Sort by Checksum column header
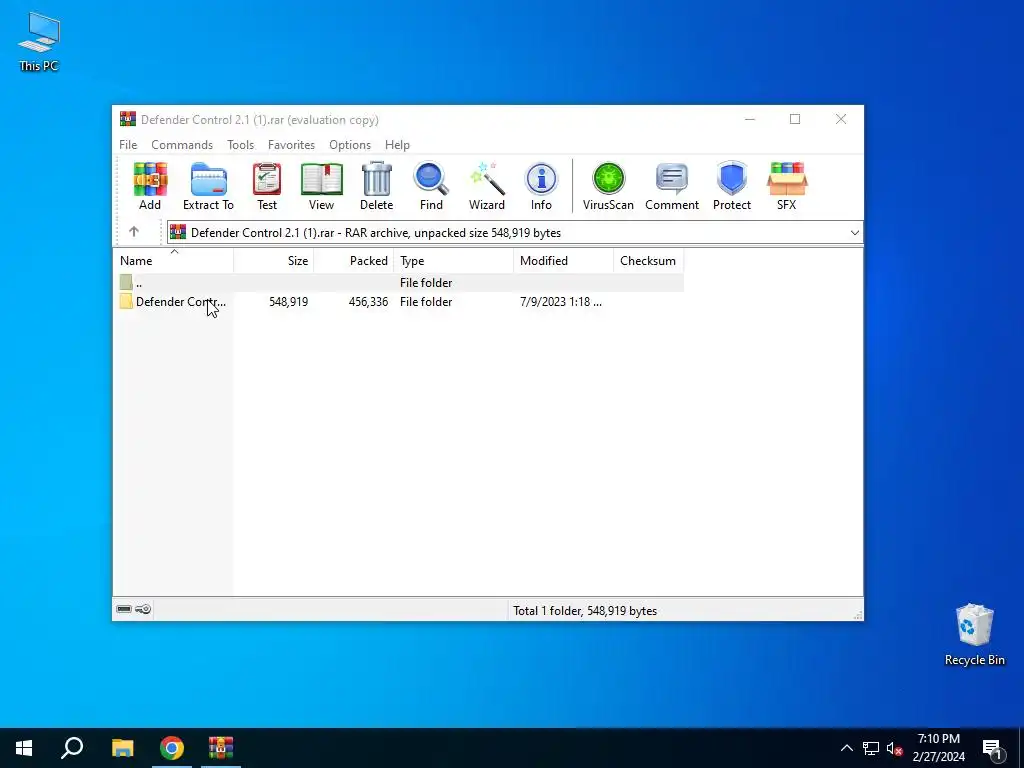Image resolution: width=1024 pixels, height=768 pixels. pyautogui.click(x=648, y=261)
